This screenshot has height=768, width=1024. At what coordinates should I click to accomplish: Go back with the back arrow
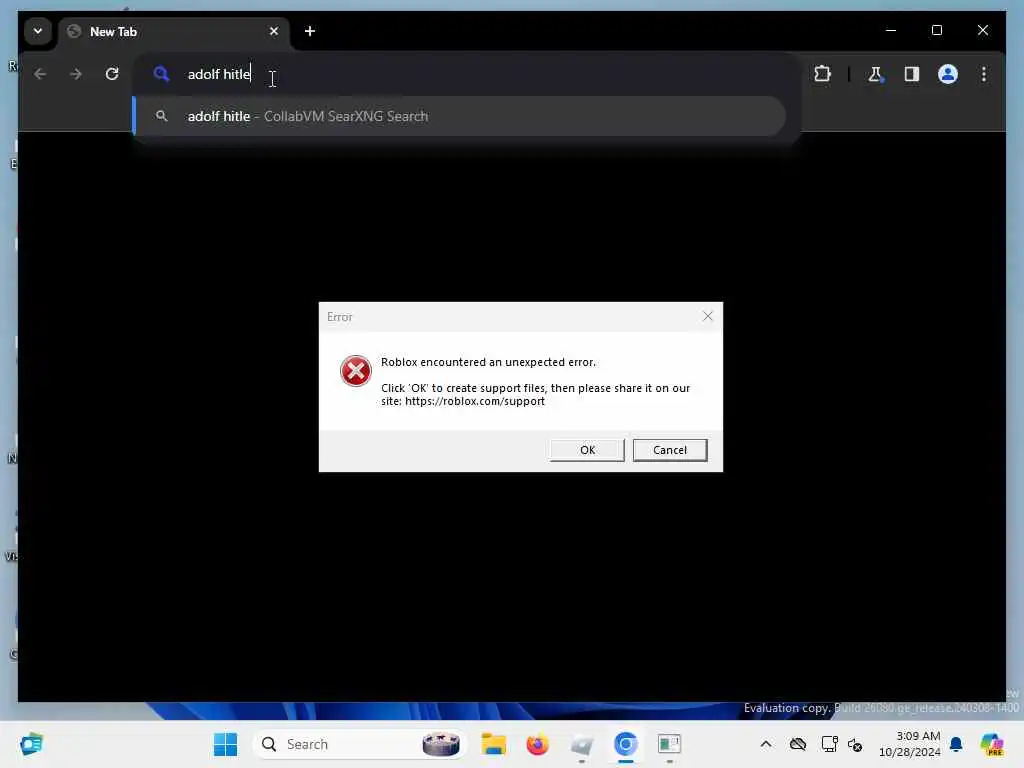point(40,74)
